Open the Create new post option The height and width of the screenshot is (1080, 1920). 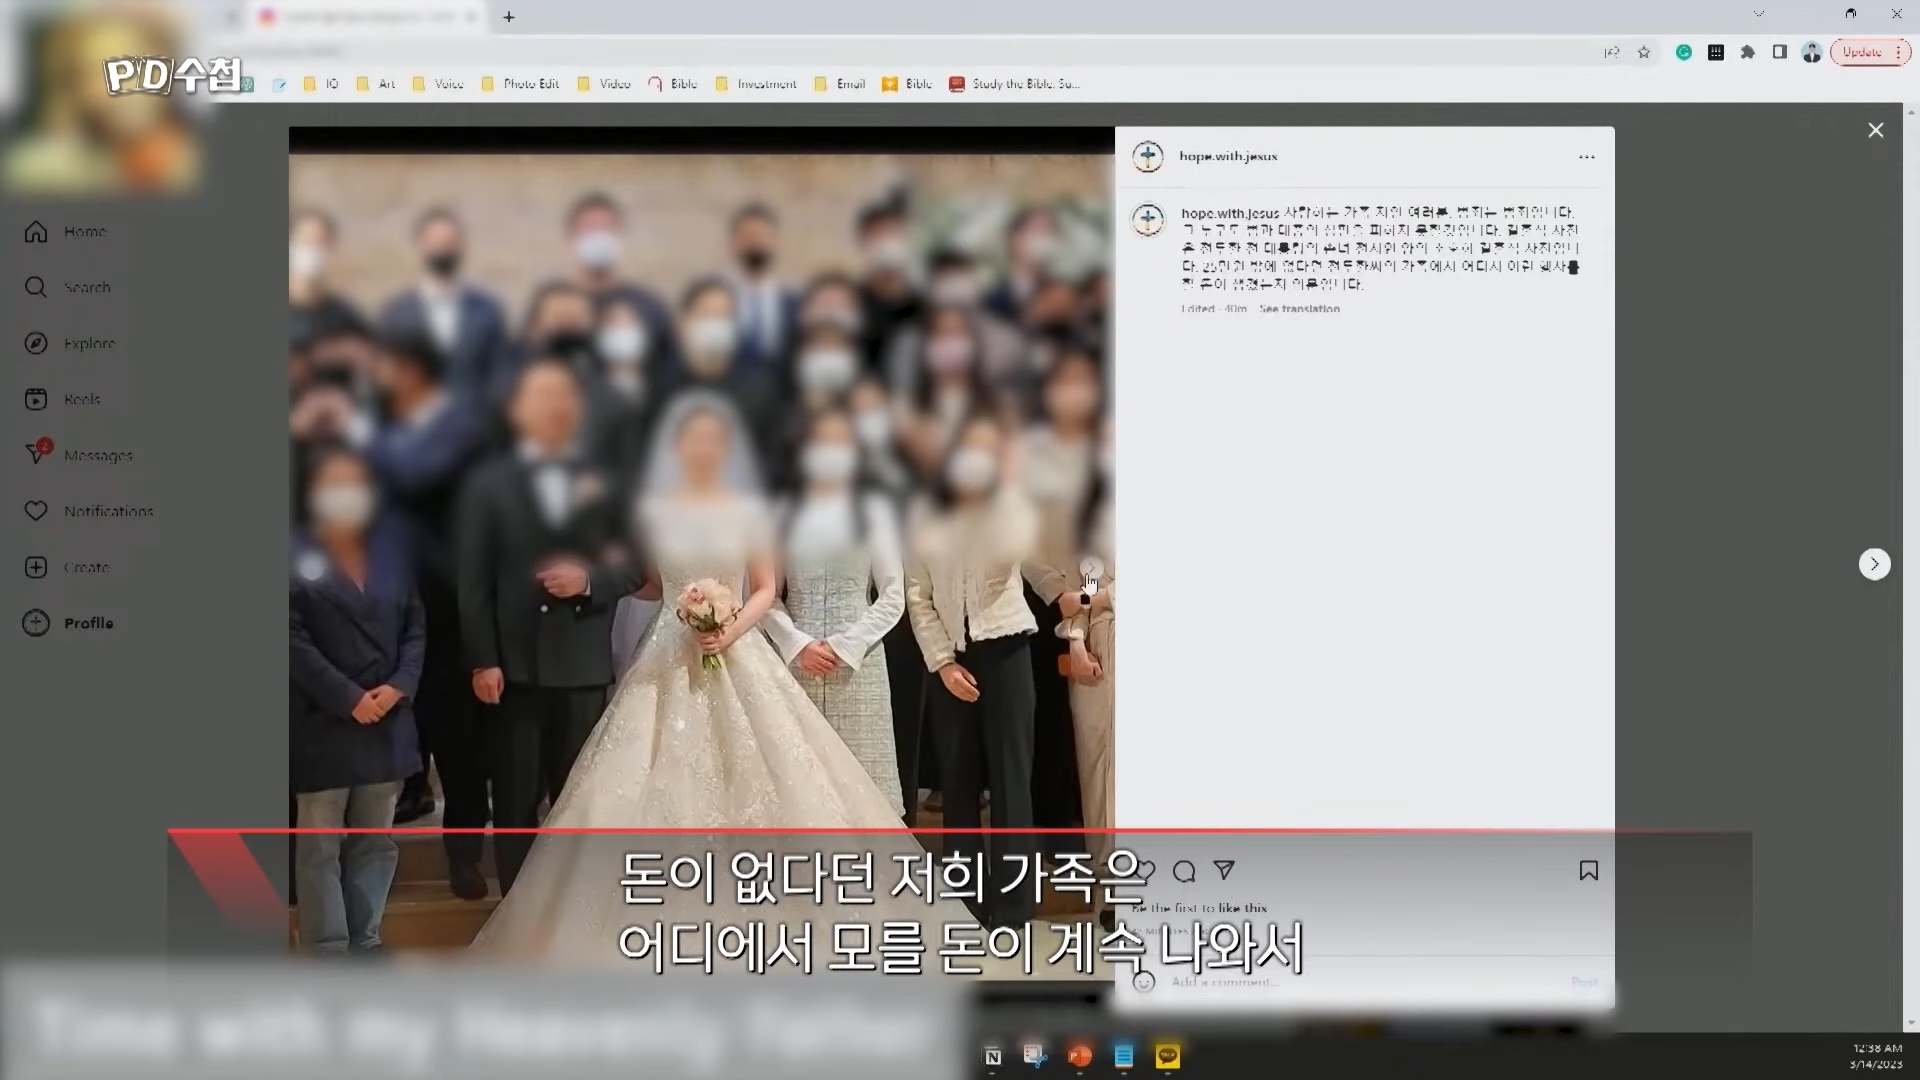pos(67,567)
